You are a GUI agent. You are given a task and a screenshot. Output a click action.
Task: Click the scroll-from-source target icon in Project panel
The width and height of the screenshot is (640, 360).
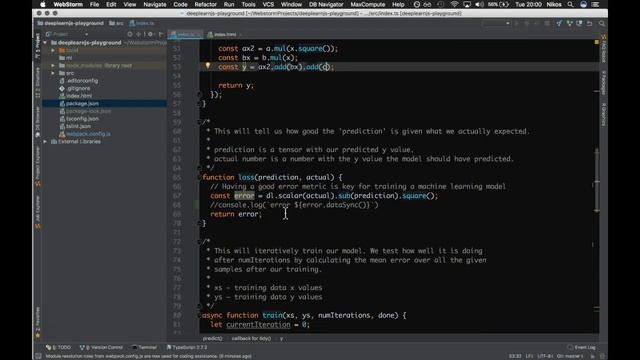click(130, 34)
